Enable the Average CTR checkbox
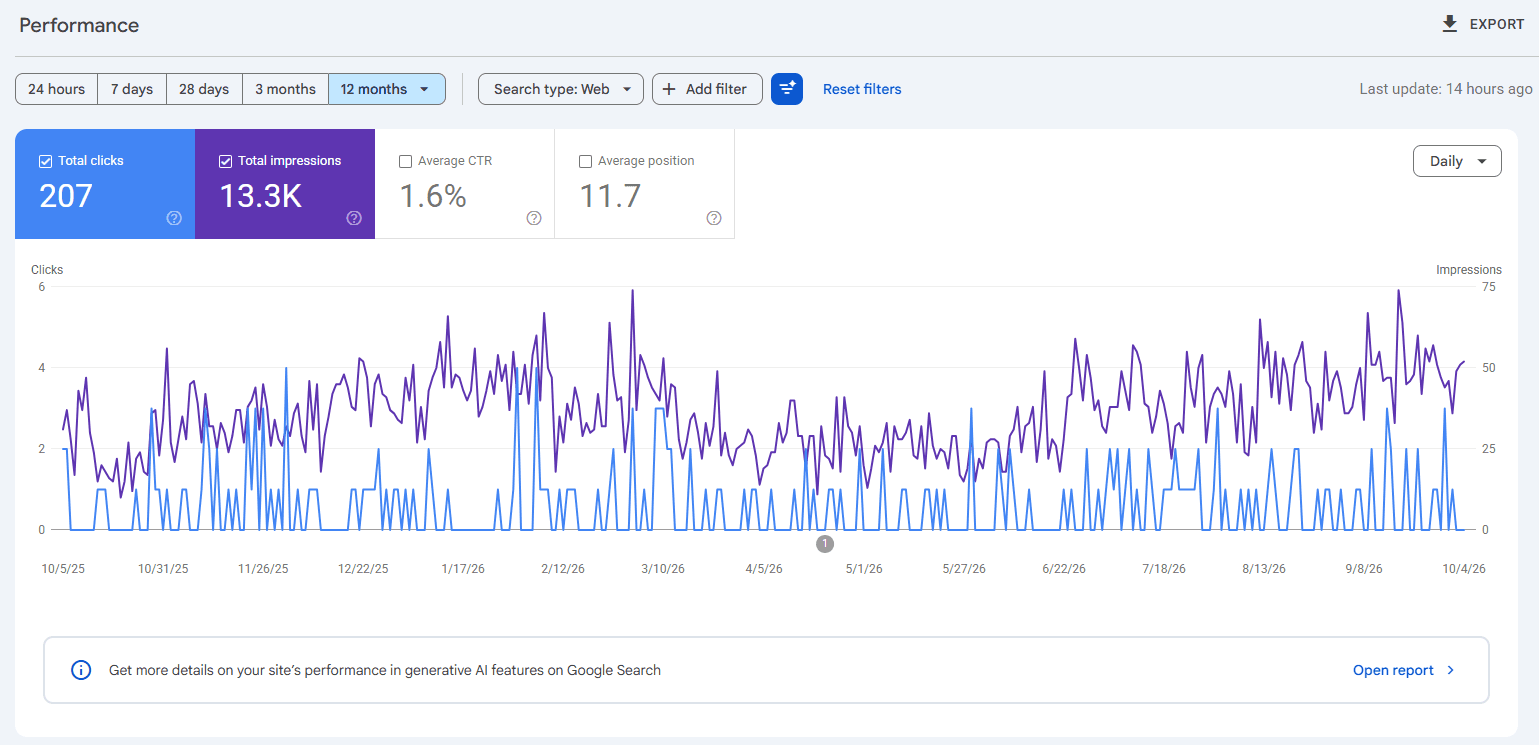 coord(405,161)
